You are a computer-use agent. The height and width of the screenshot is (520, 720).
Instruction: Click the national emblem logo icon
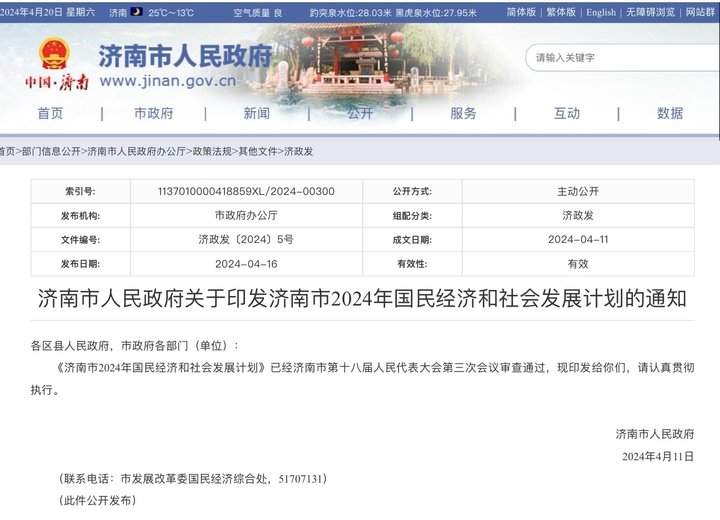(54, 54)
